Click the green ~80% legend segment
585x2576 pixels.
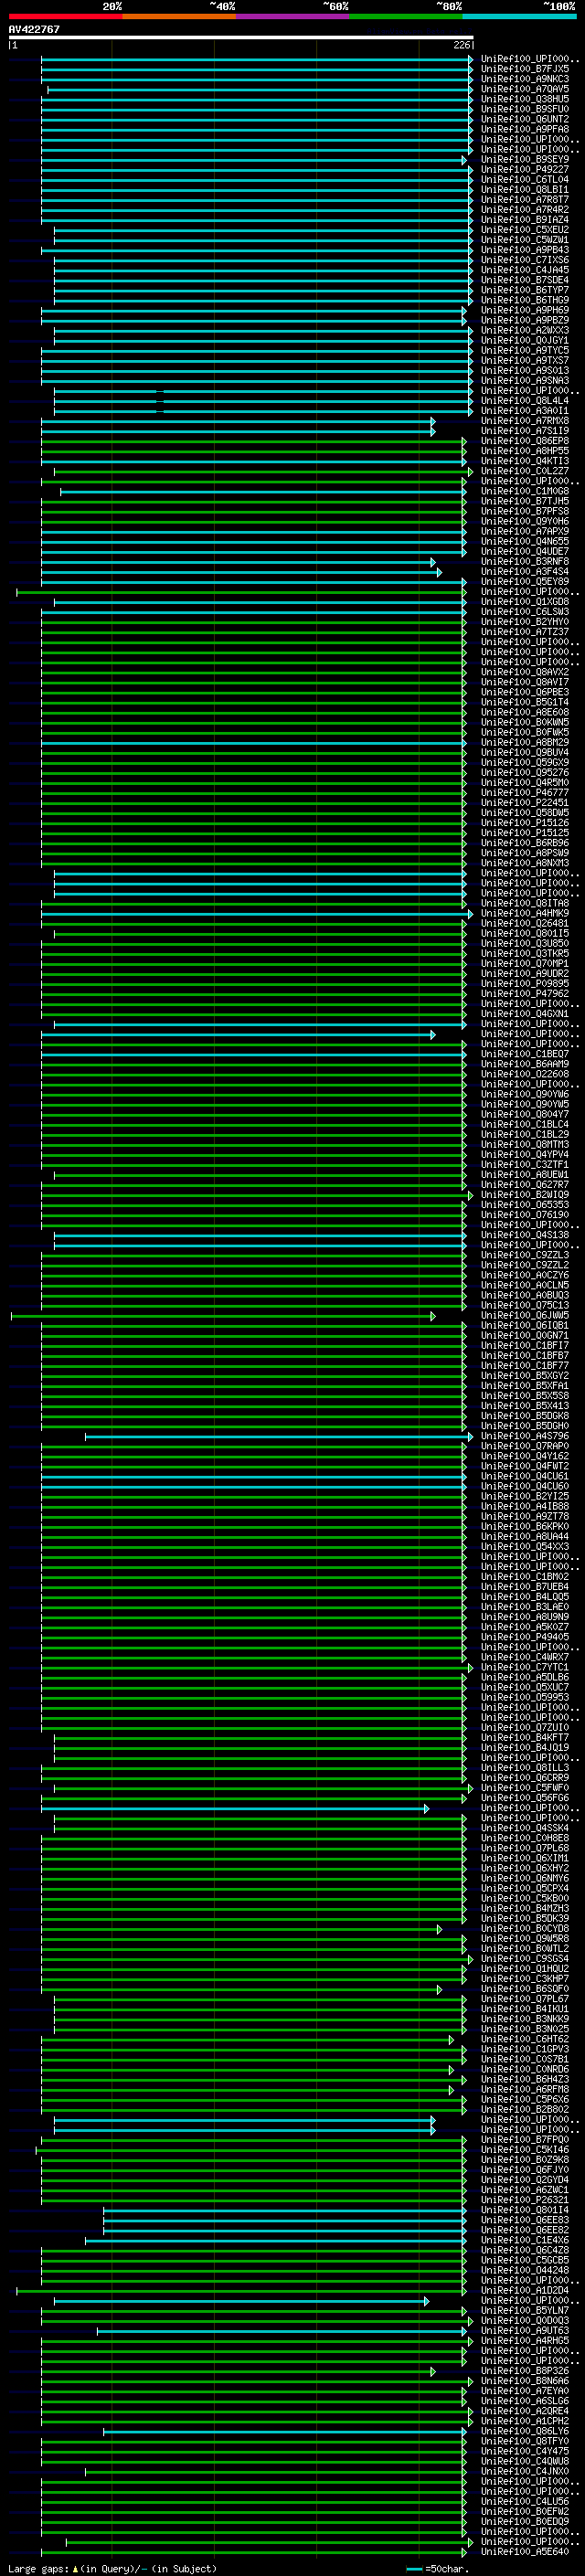406,16
